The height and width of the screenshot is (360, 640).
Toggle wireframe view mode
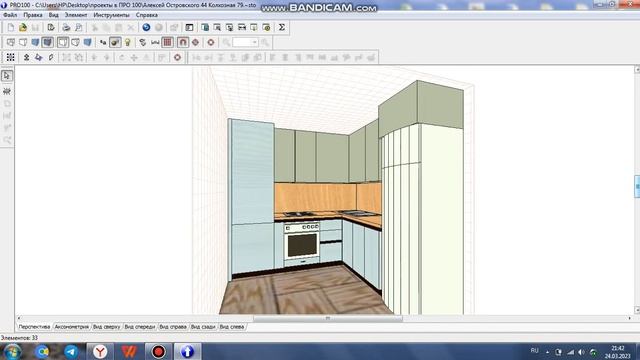[x=11, y=42]
